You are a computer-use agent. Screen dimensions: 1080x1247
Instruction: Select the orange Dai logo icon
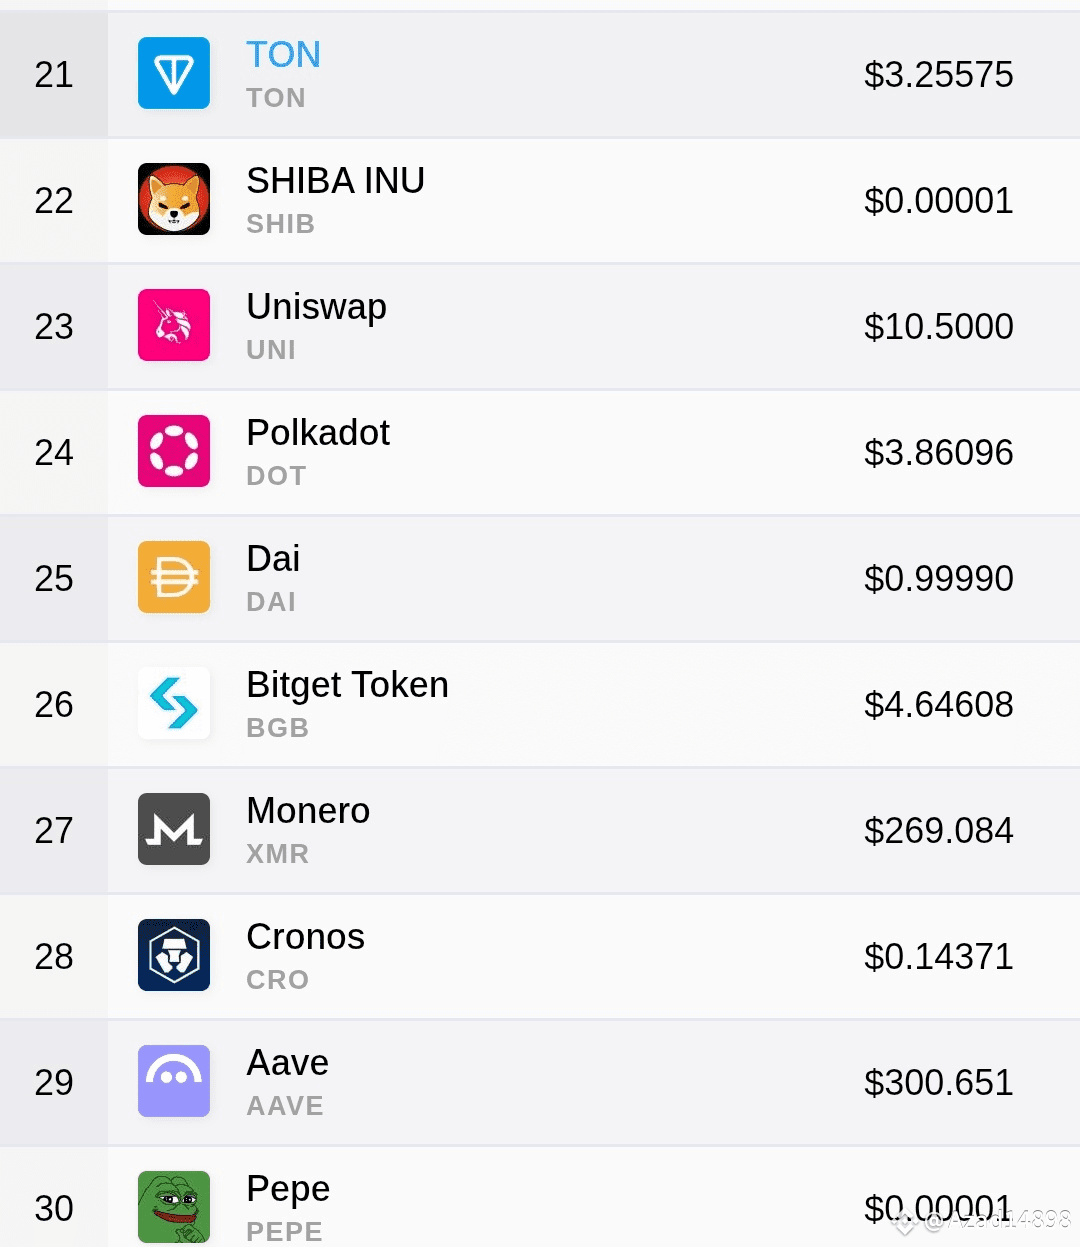click(x=174, y=577)
